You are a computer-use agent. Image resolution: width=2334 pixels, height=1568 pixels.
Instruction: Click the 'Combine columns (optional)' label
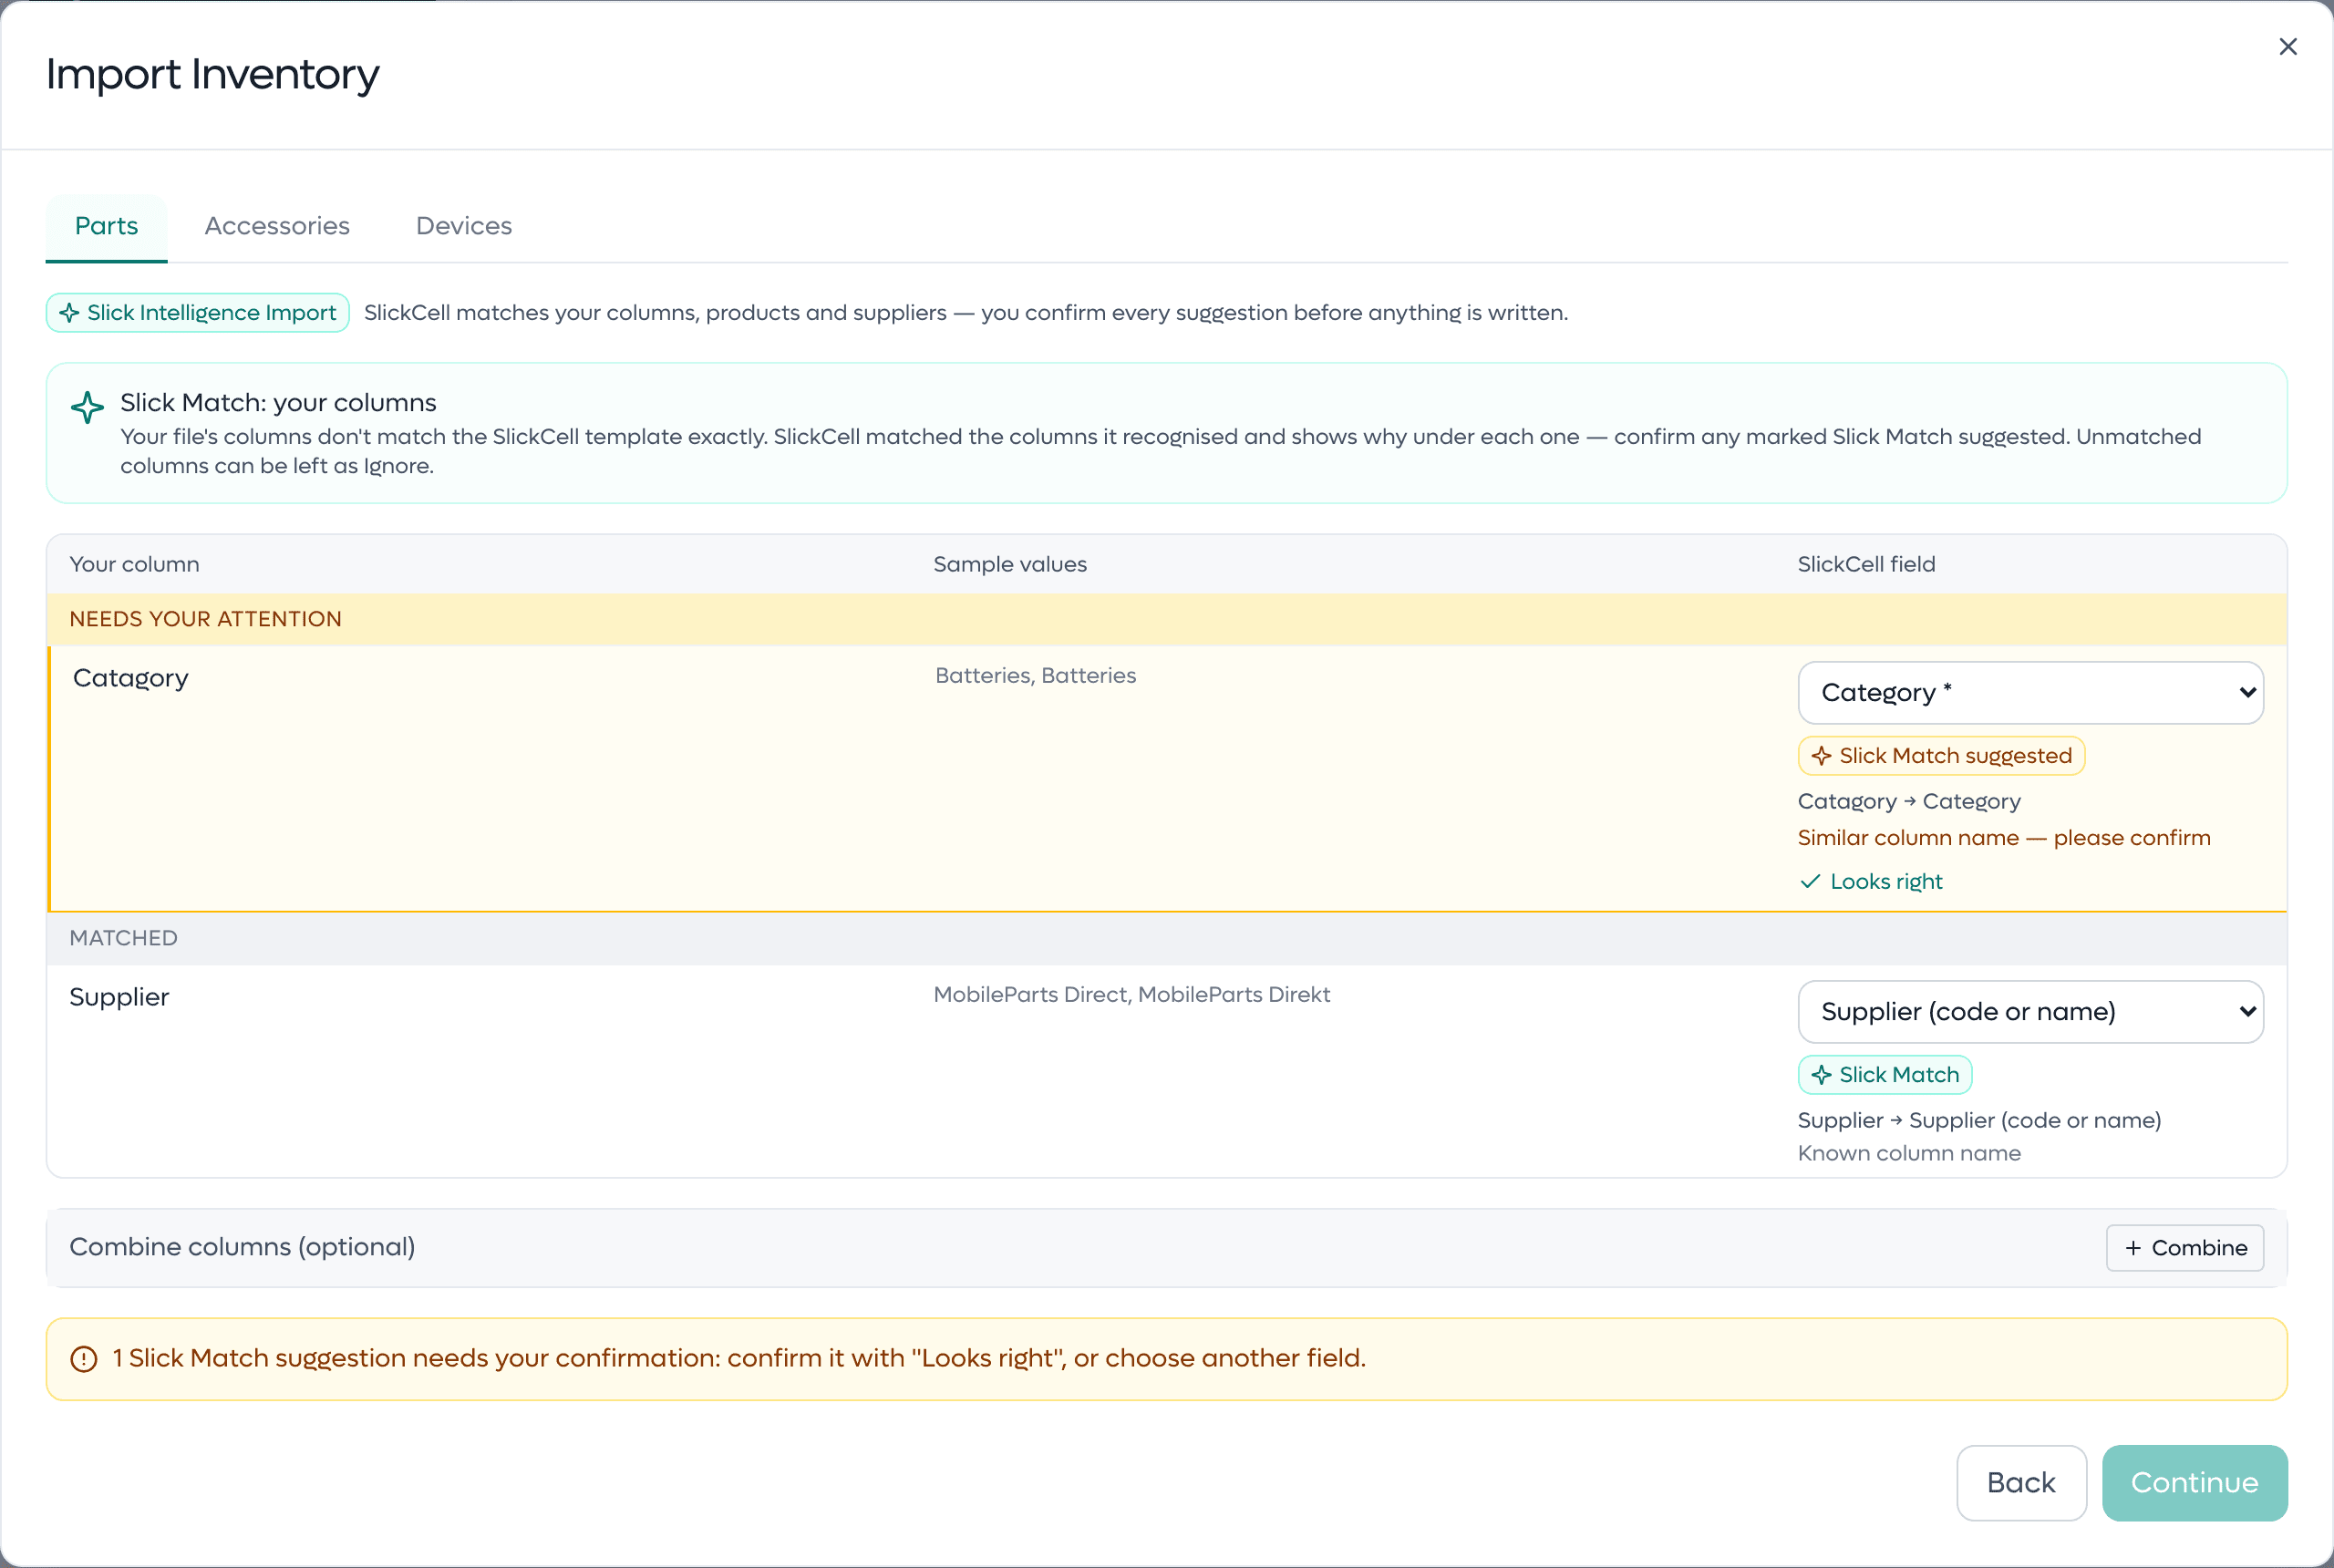(242, 1248)
